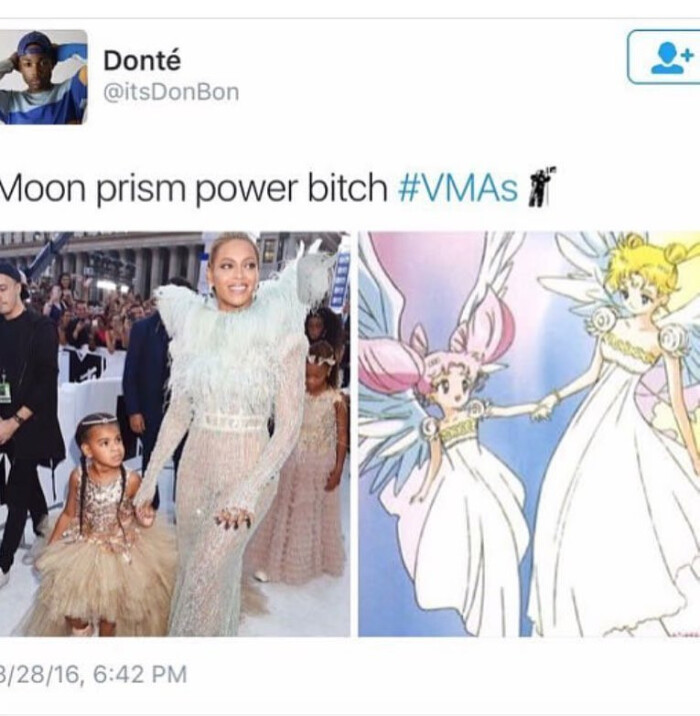Click the MTV logo on the barrier
The image size is (700, 716).
[x=87, y=364]
